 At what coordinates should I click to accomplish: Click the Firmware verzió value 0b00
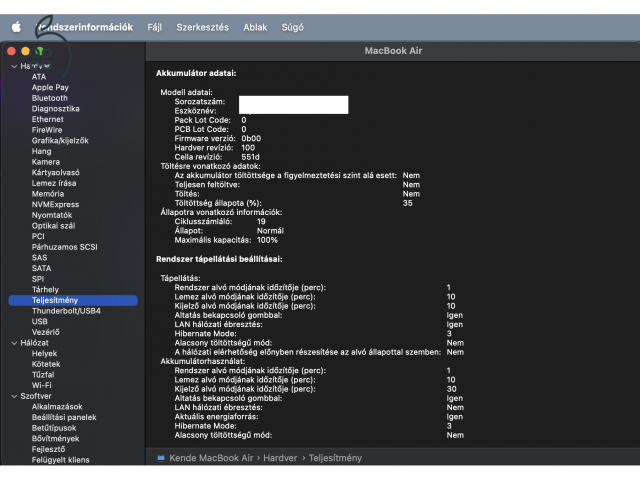tap(251, 138)
